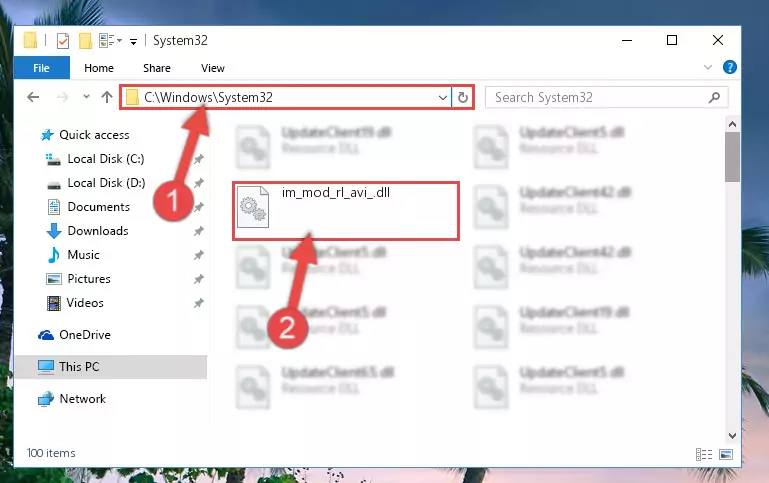Select the im_mod_rl_avi_.dll file name

click(x=335, y=193)
